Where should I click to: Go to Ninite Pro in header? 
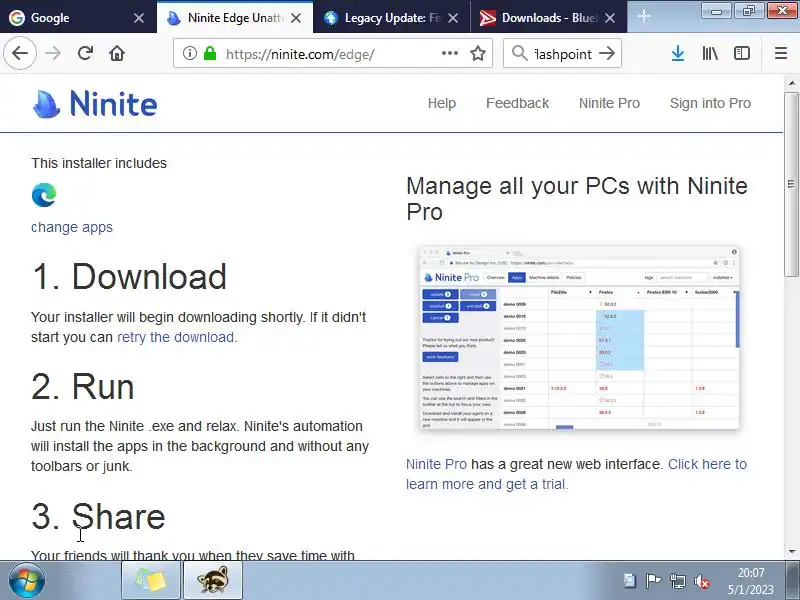pyautogui.click(x=609, y=103)
